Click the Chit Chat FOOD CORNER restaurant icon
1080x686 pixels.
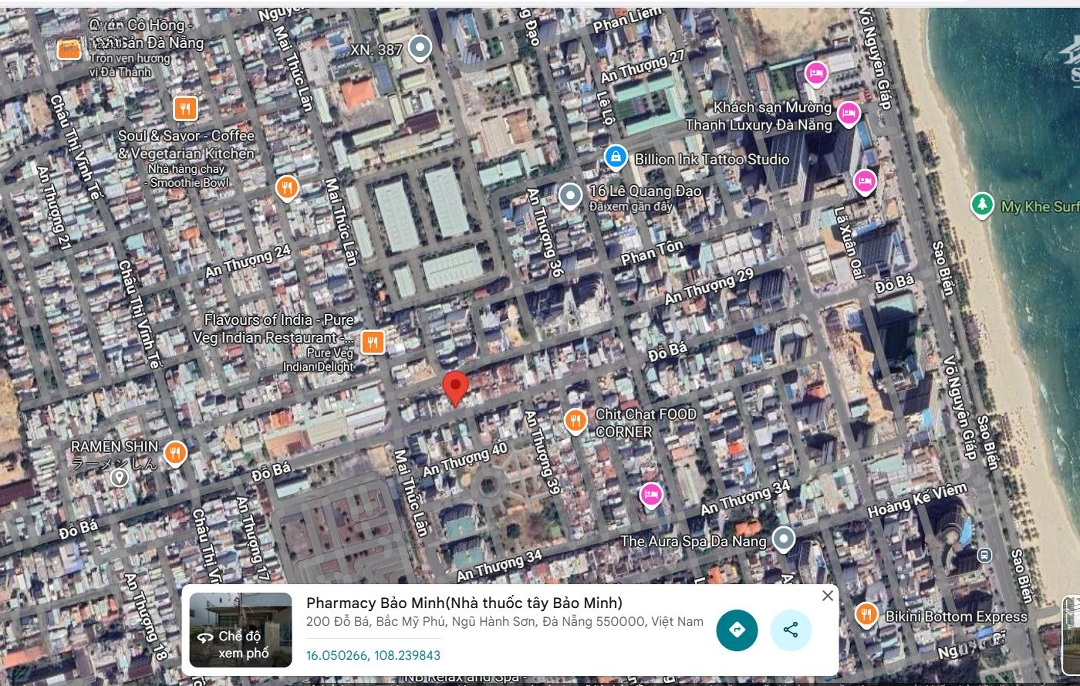coord(575,421)
